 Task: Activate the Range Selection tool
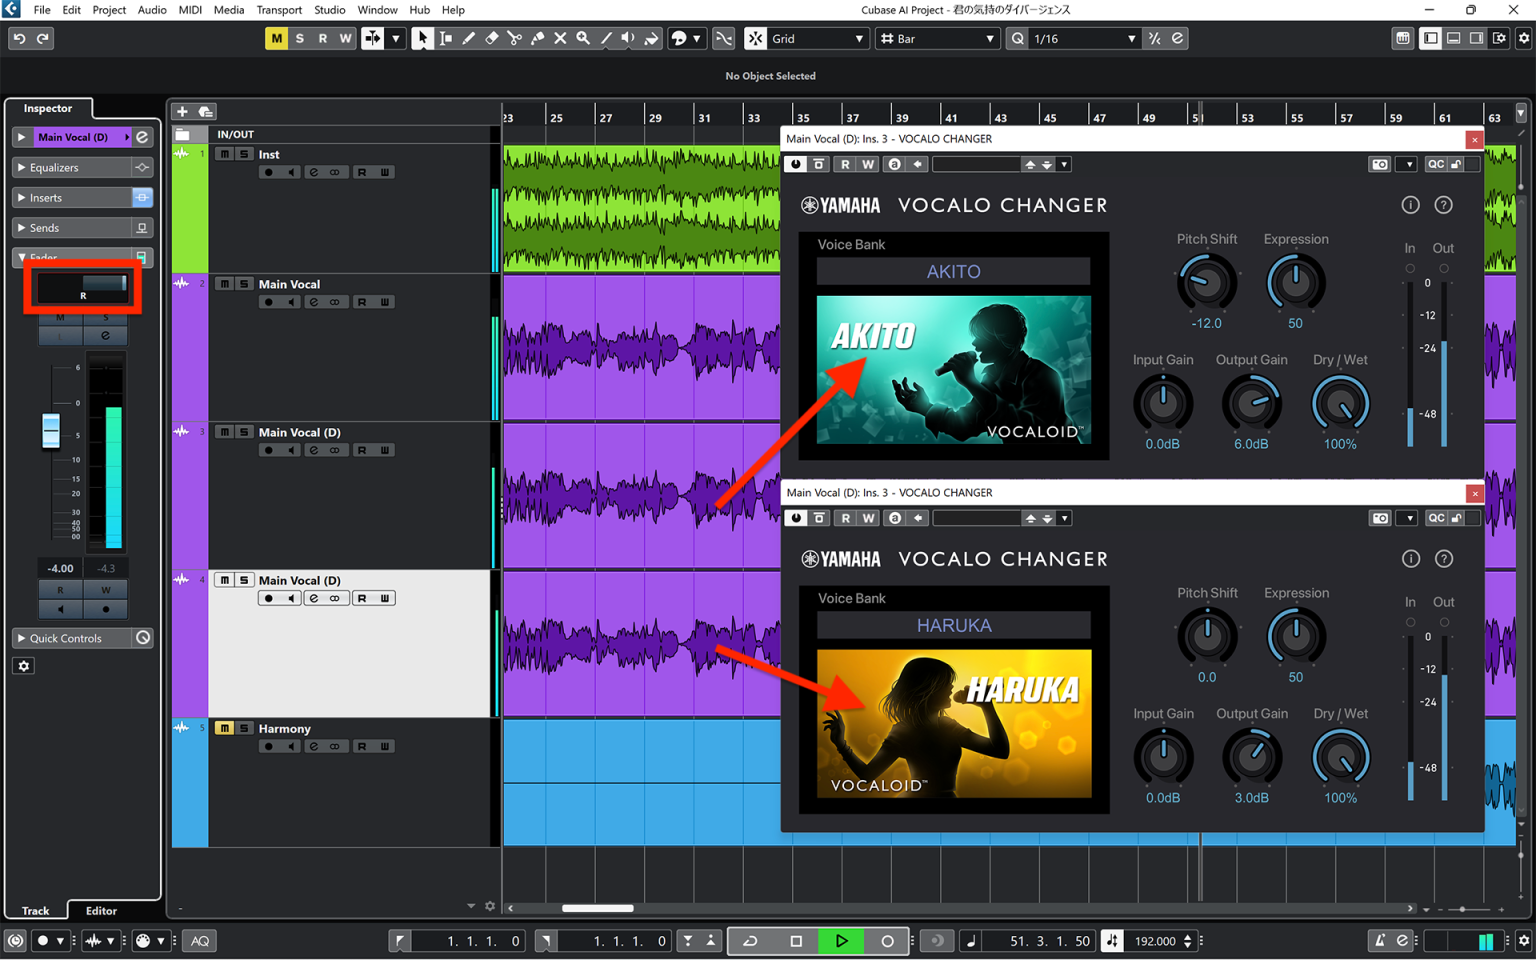pos(446,38)
